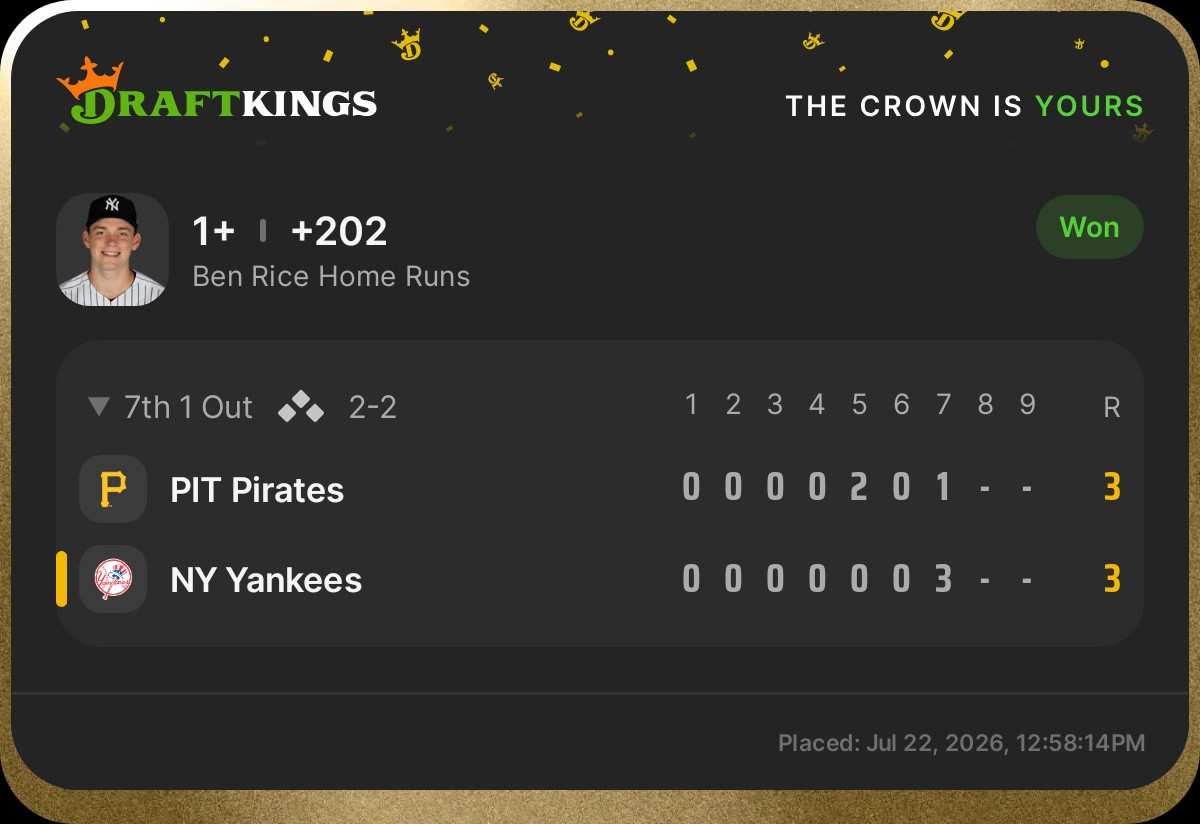Click the NY Yankees team name

point(266,580)
